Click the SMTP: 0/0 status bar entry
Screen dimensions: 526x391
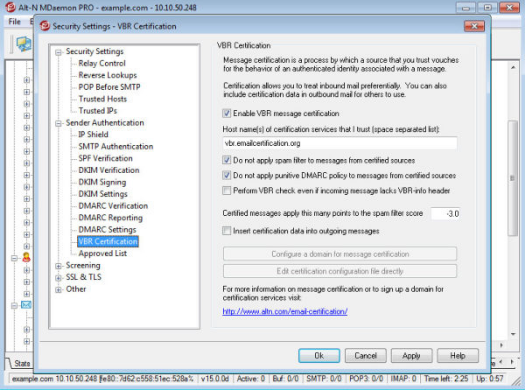tap(324, 379)
